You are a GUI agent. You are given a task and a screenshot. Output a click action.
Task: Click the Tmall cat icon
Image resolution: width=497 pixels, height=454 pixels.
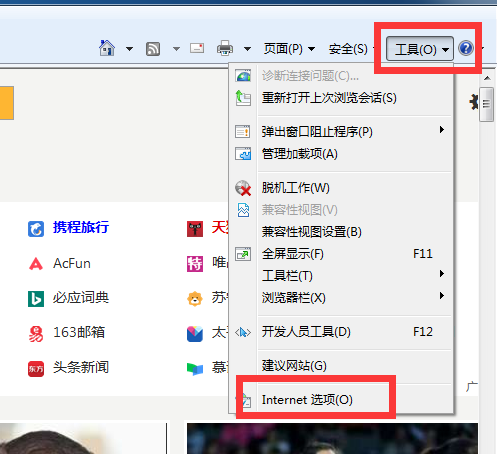[195, 229]
